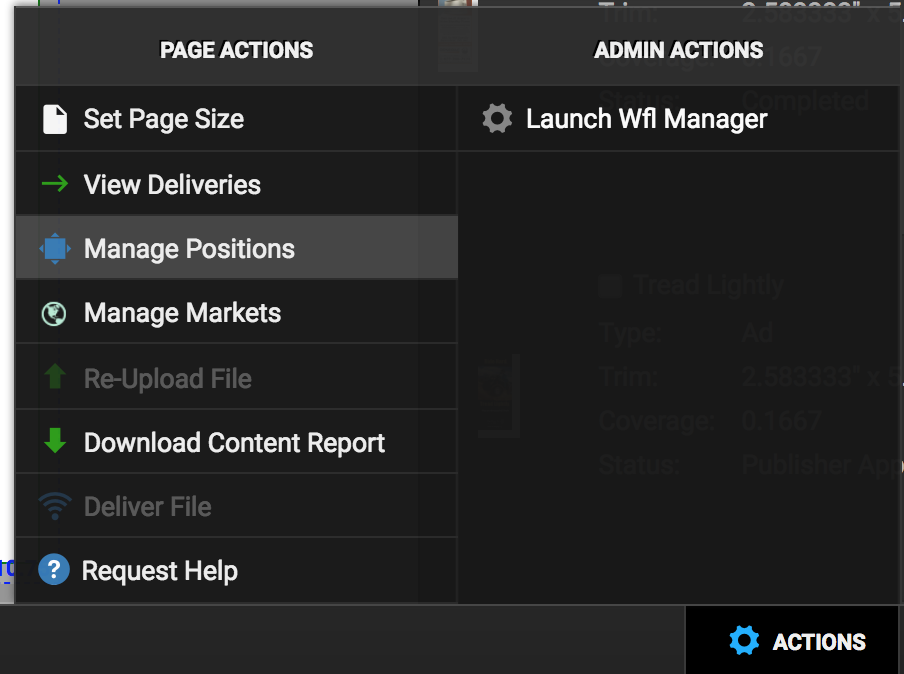Open Manage Positions text entry
Screen dimensions: 904x674
tap(189, 249)
